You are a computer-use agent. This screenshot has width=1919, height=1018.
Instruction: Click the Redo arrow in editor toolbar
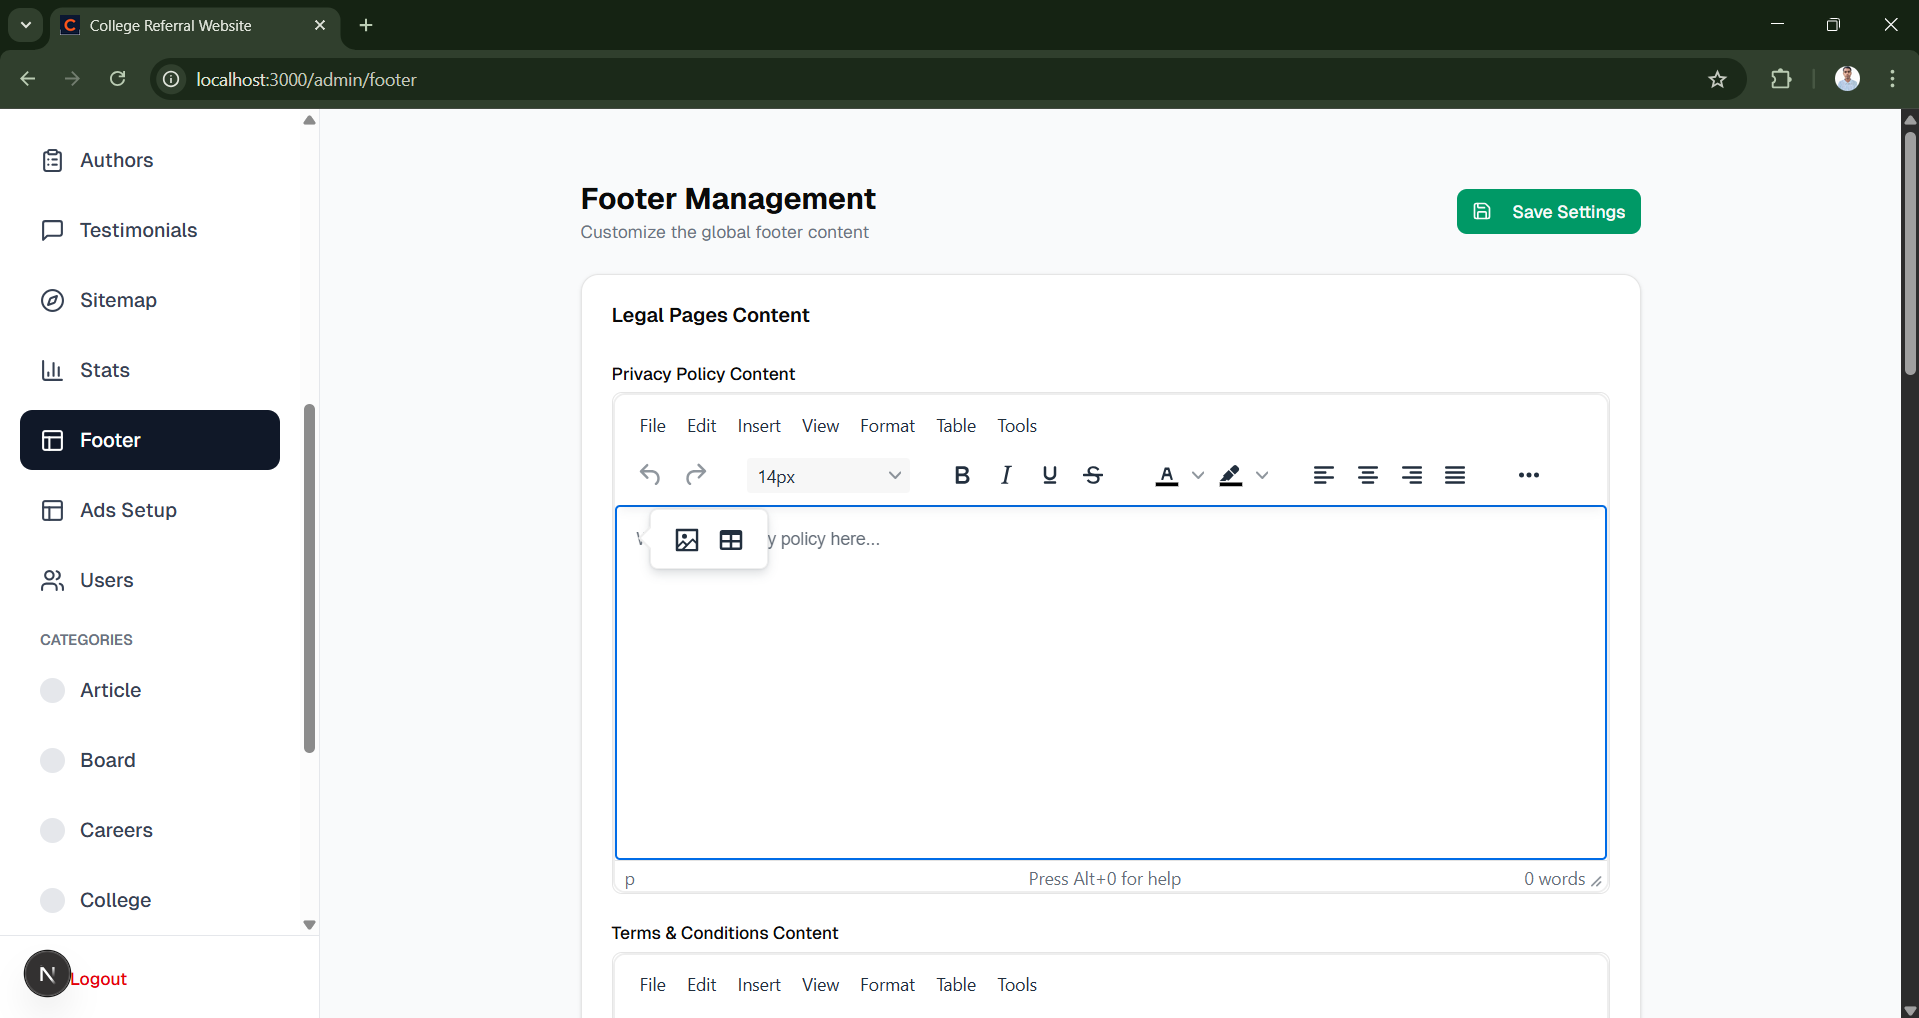(696, 475)
